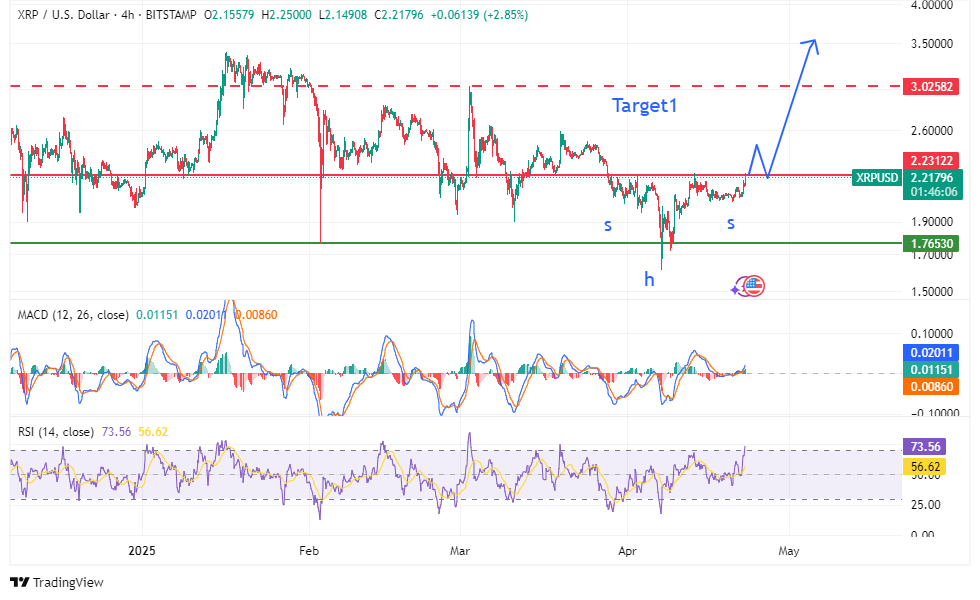Image resolution: width=980 pixels, height=600 pixels.
Task: Click the US flag economic event icon
Action: pyautogui.click(x=754, y=286)
